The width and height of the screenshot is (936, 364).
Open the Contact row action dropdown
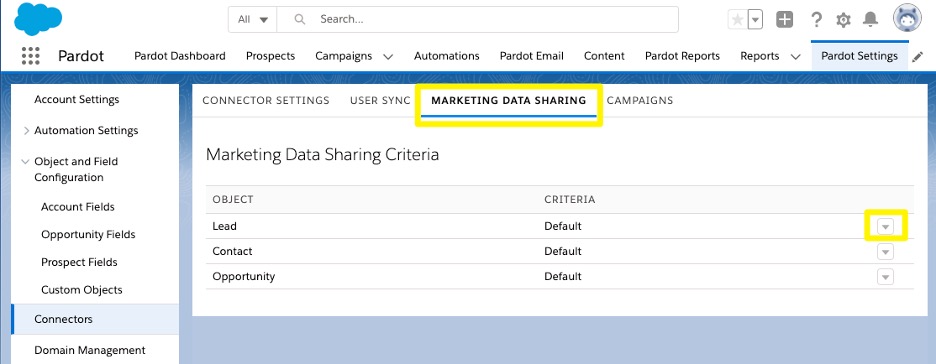pyautogui.click(x=885, y=251)
